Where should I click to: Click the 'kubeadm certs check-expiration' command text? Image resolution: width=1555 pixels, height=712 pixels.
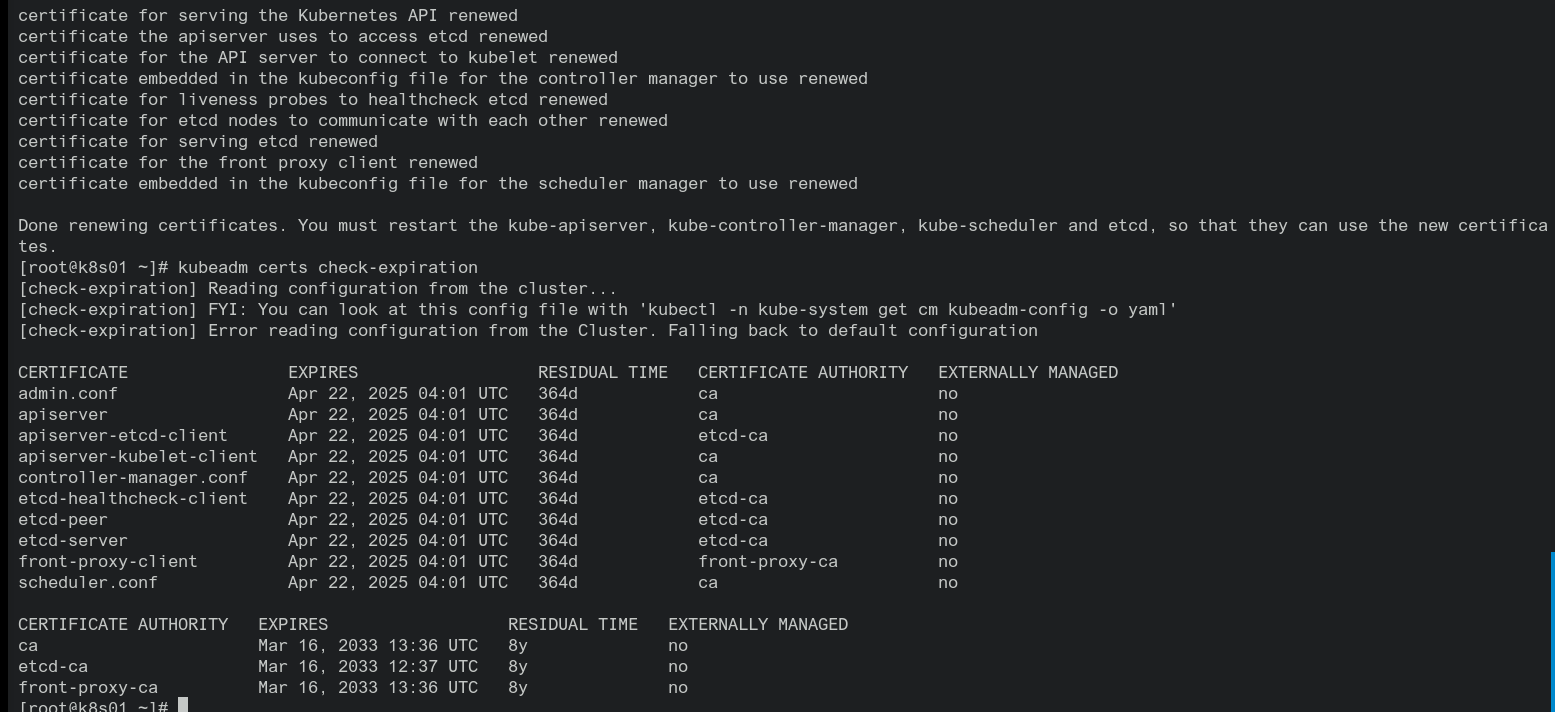tap(328, 268)
